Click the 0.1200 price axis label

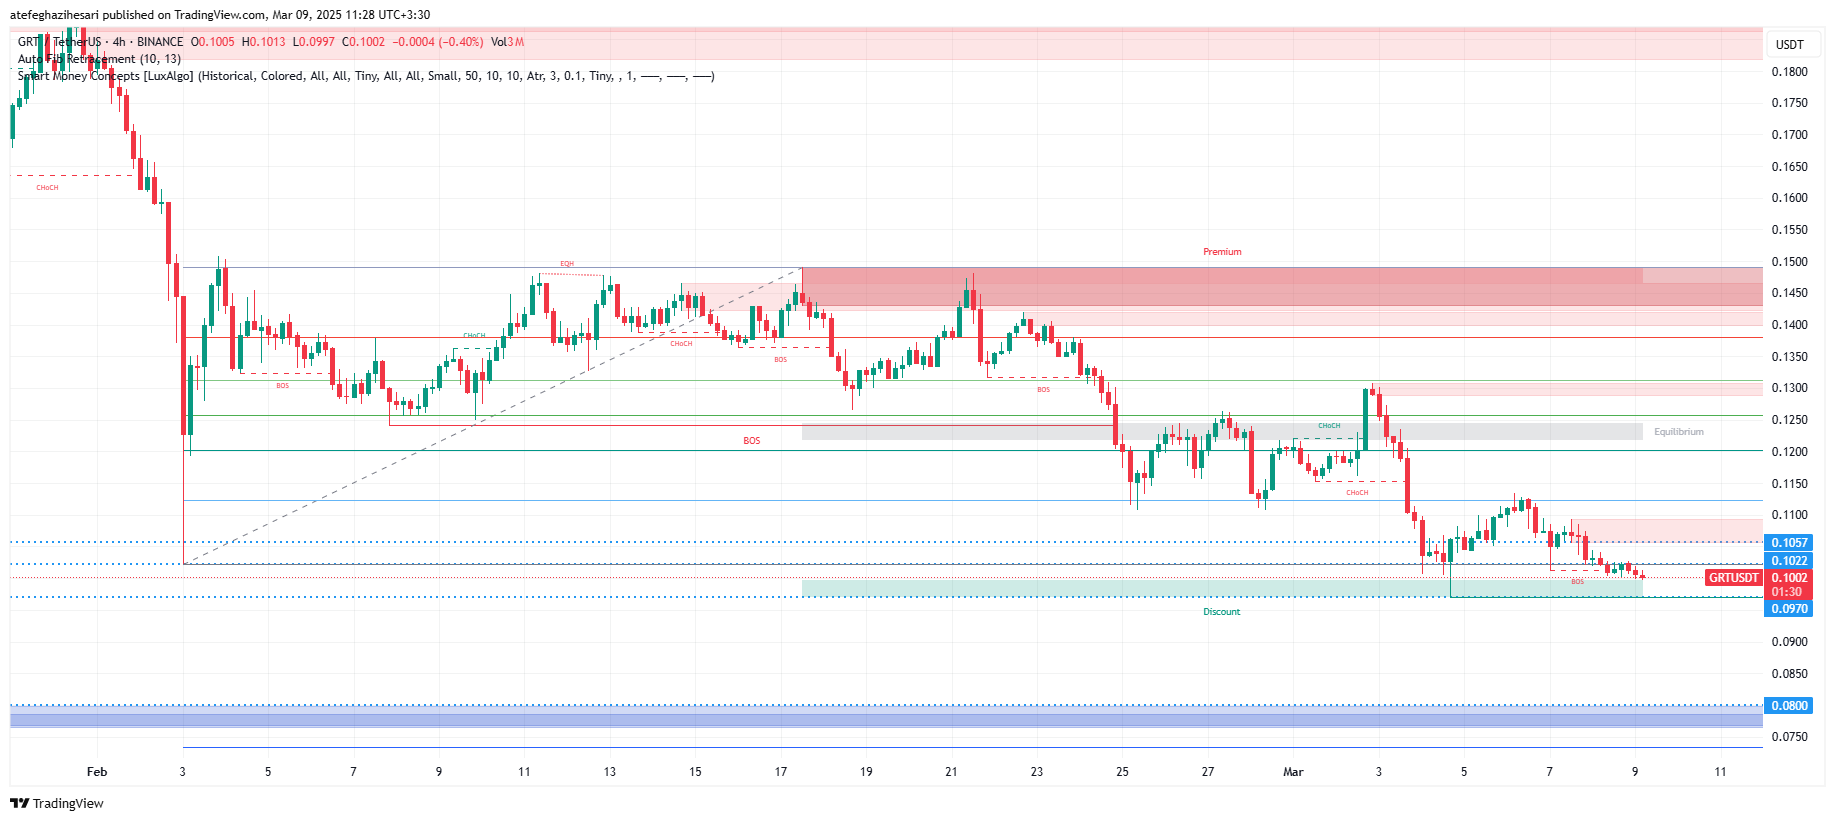[x=1790, y=452]
